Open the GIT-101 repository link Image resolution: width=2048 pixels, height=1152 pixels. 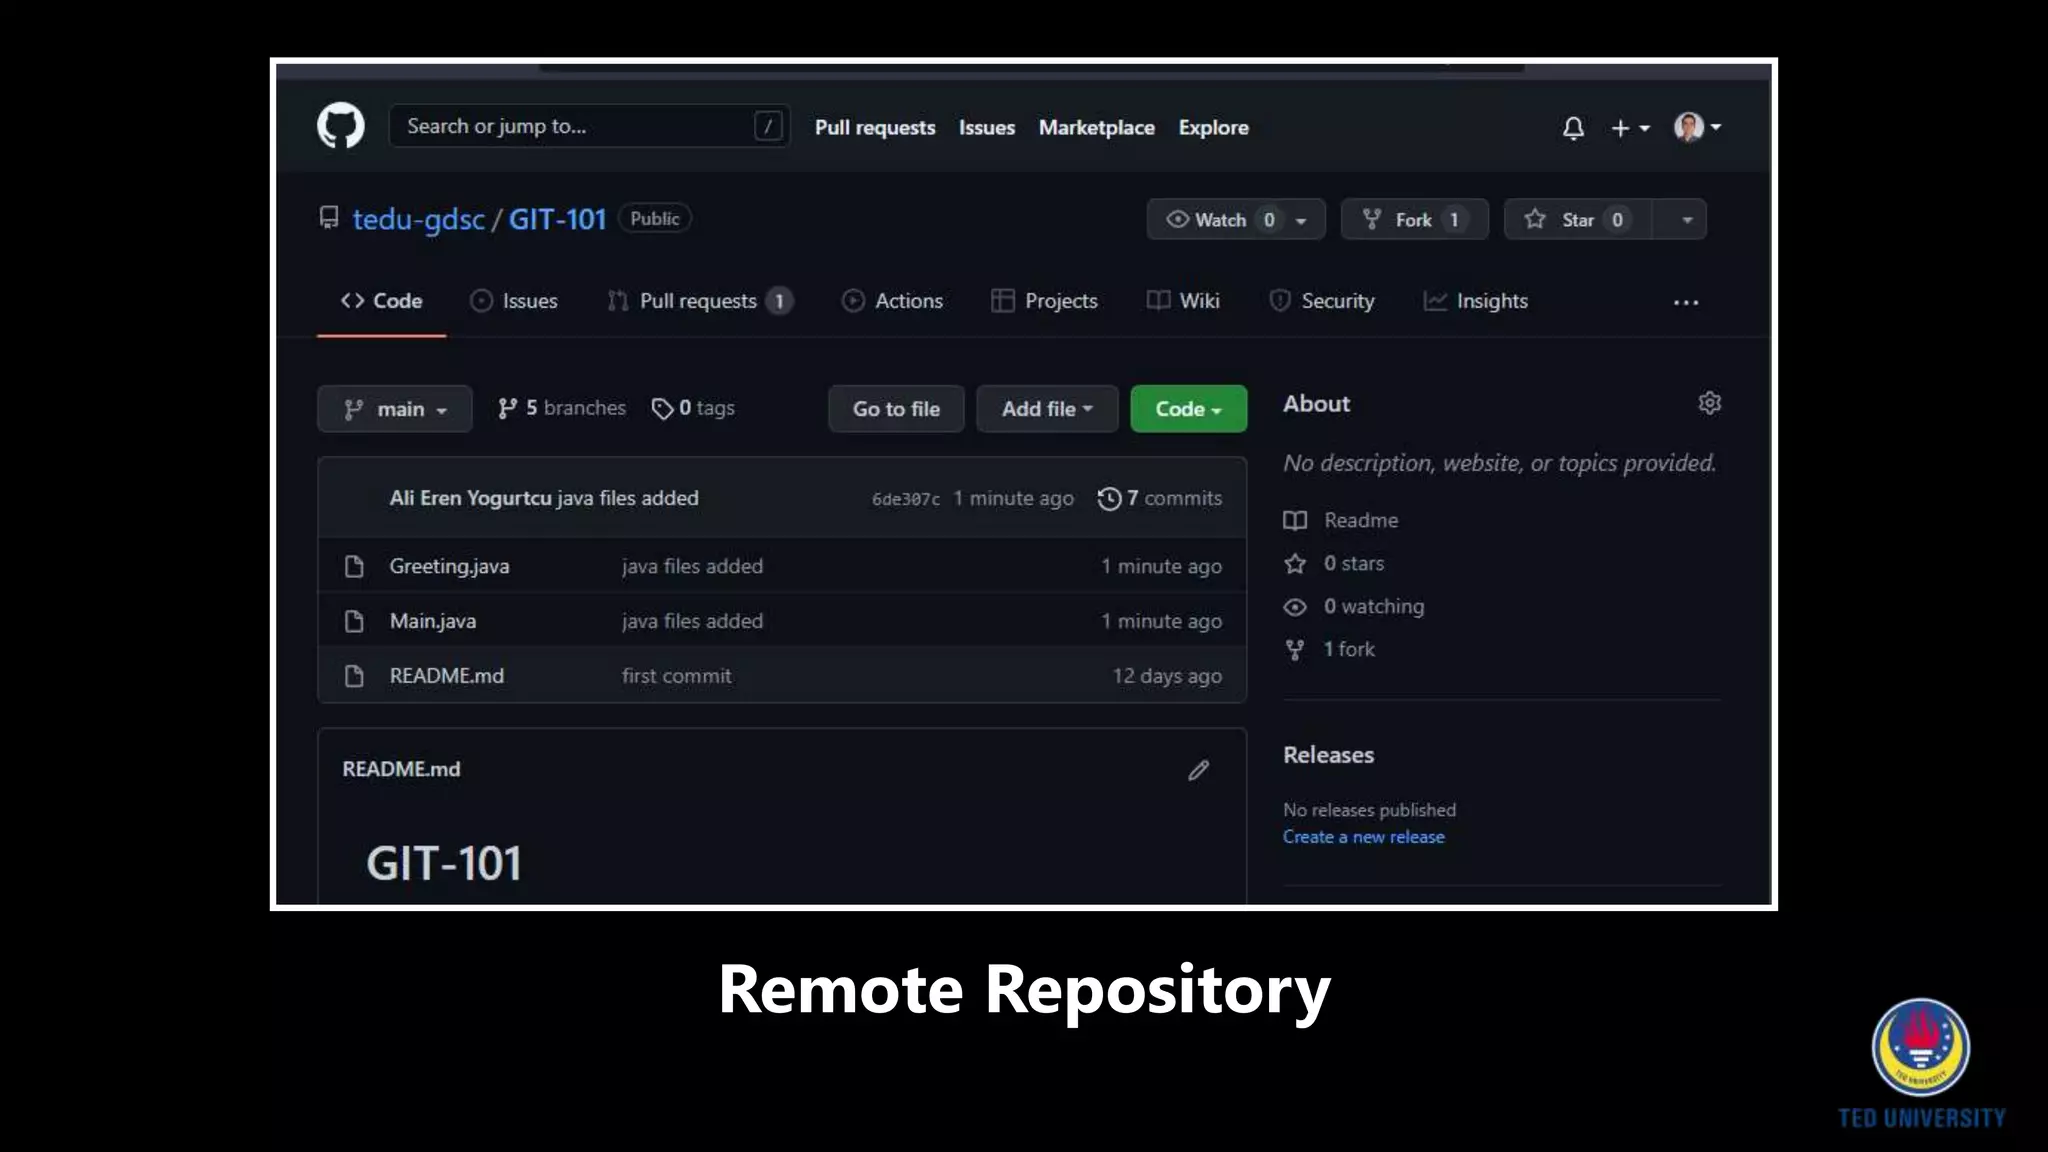(x=557, y=219)
